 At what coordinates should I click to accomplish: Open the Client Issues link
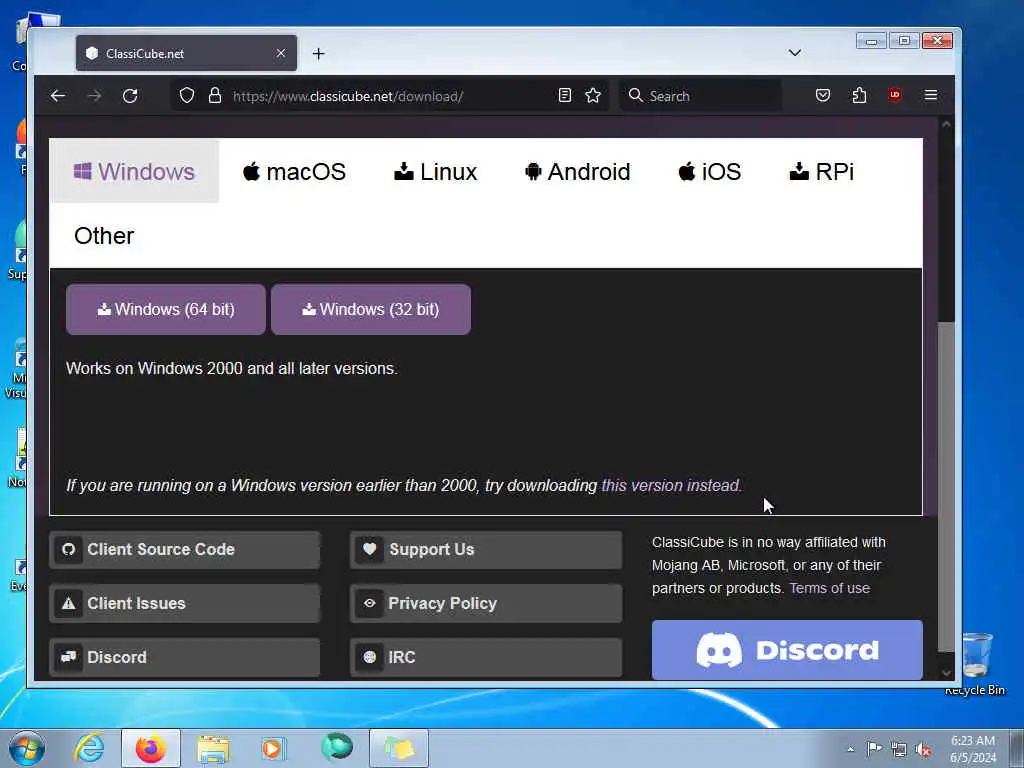(x=185, y=603)
